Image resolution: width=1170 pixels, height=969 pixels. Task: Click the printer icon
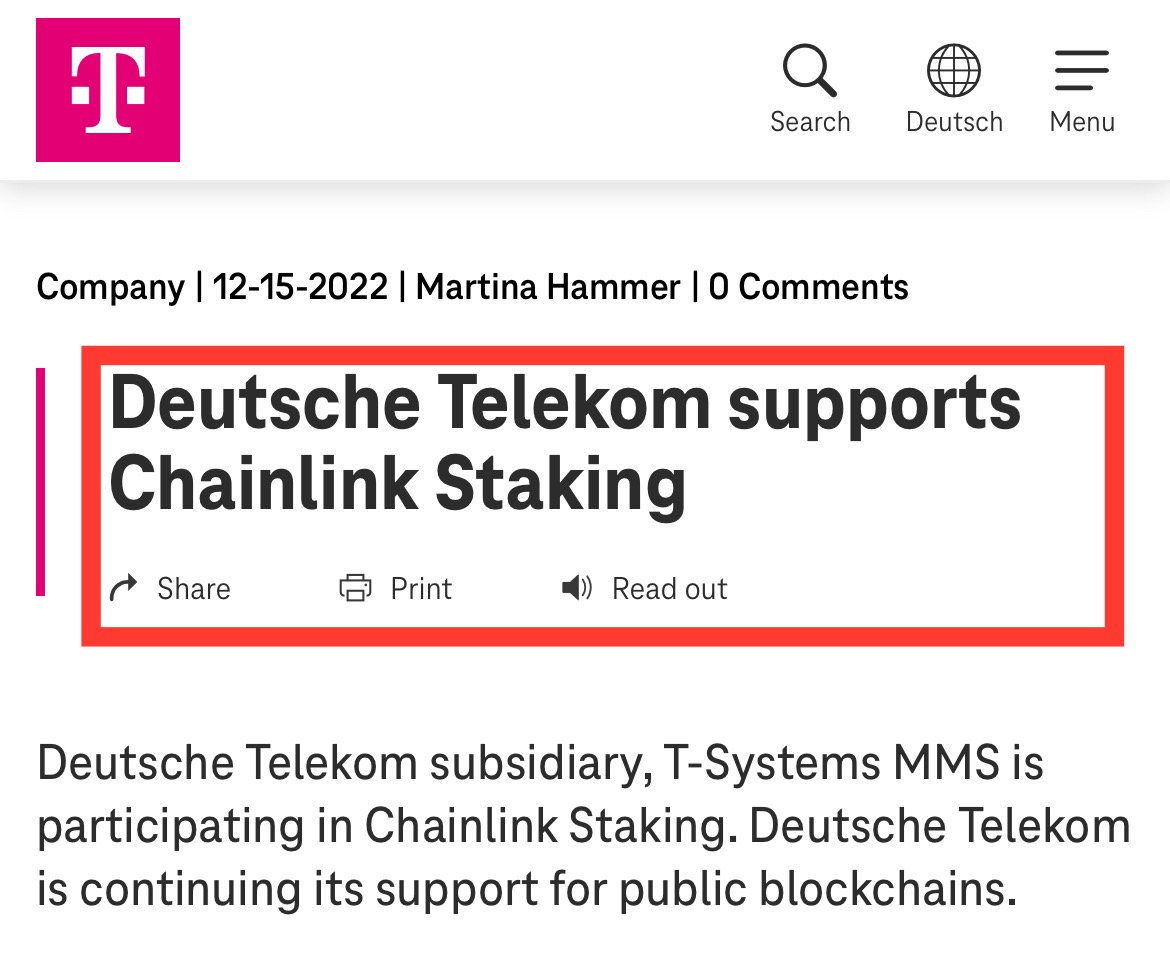point(355,589)
